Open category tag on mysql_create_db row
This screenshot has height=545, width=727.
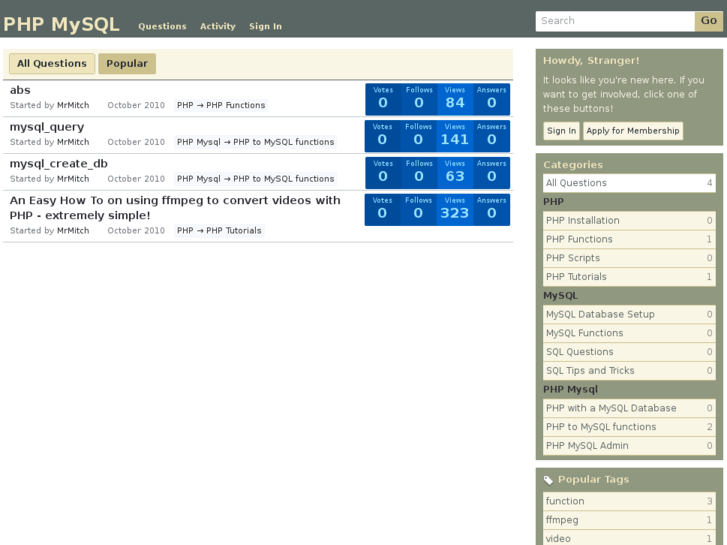pyautogui.click(x=255, y=179)
